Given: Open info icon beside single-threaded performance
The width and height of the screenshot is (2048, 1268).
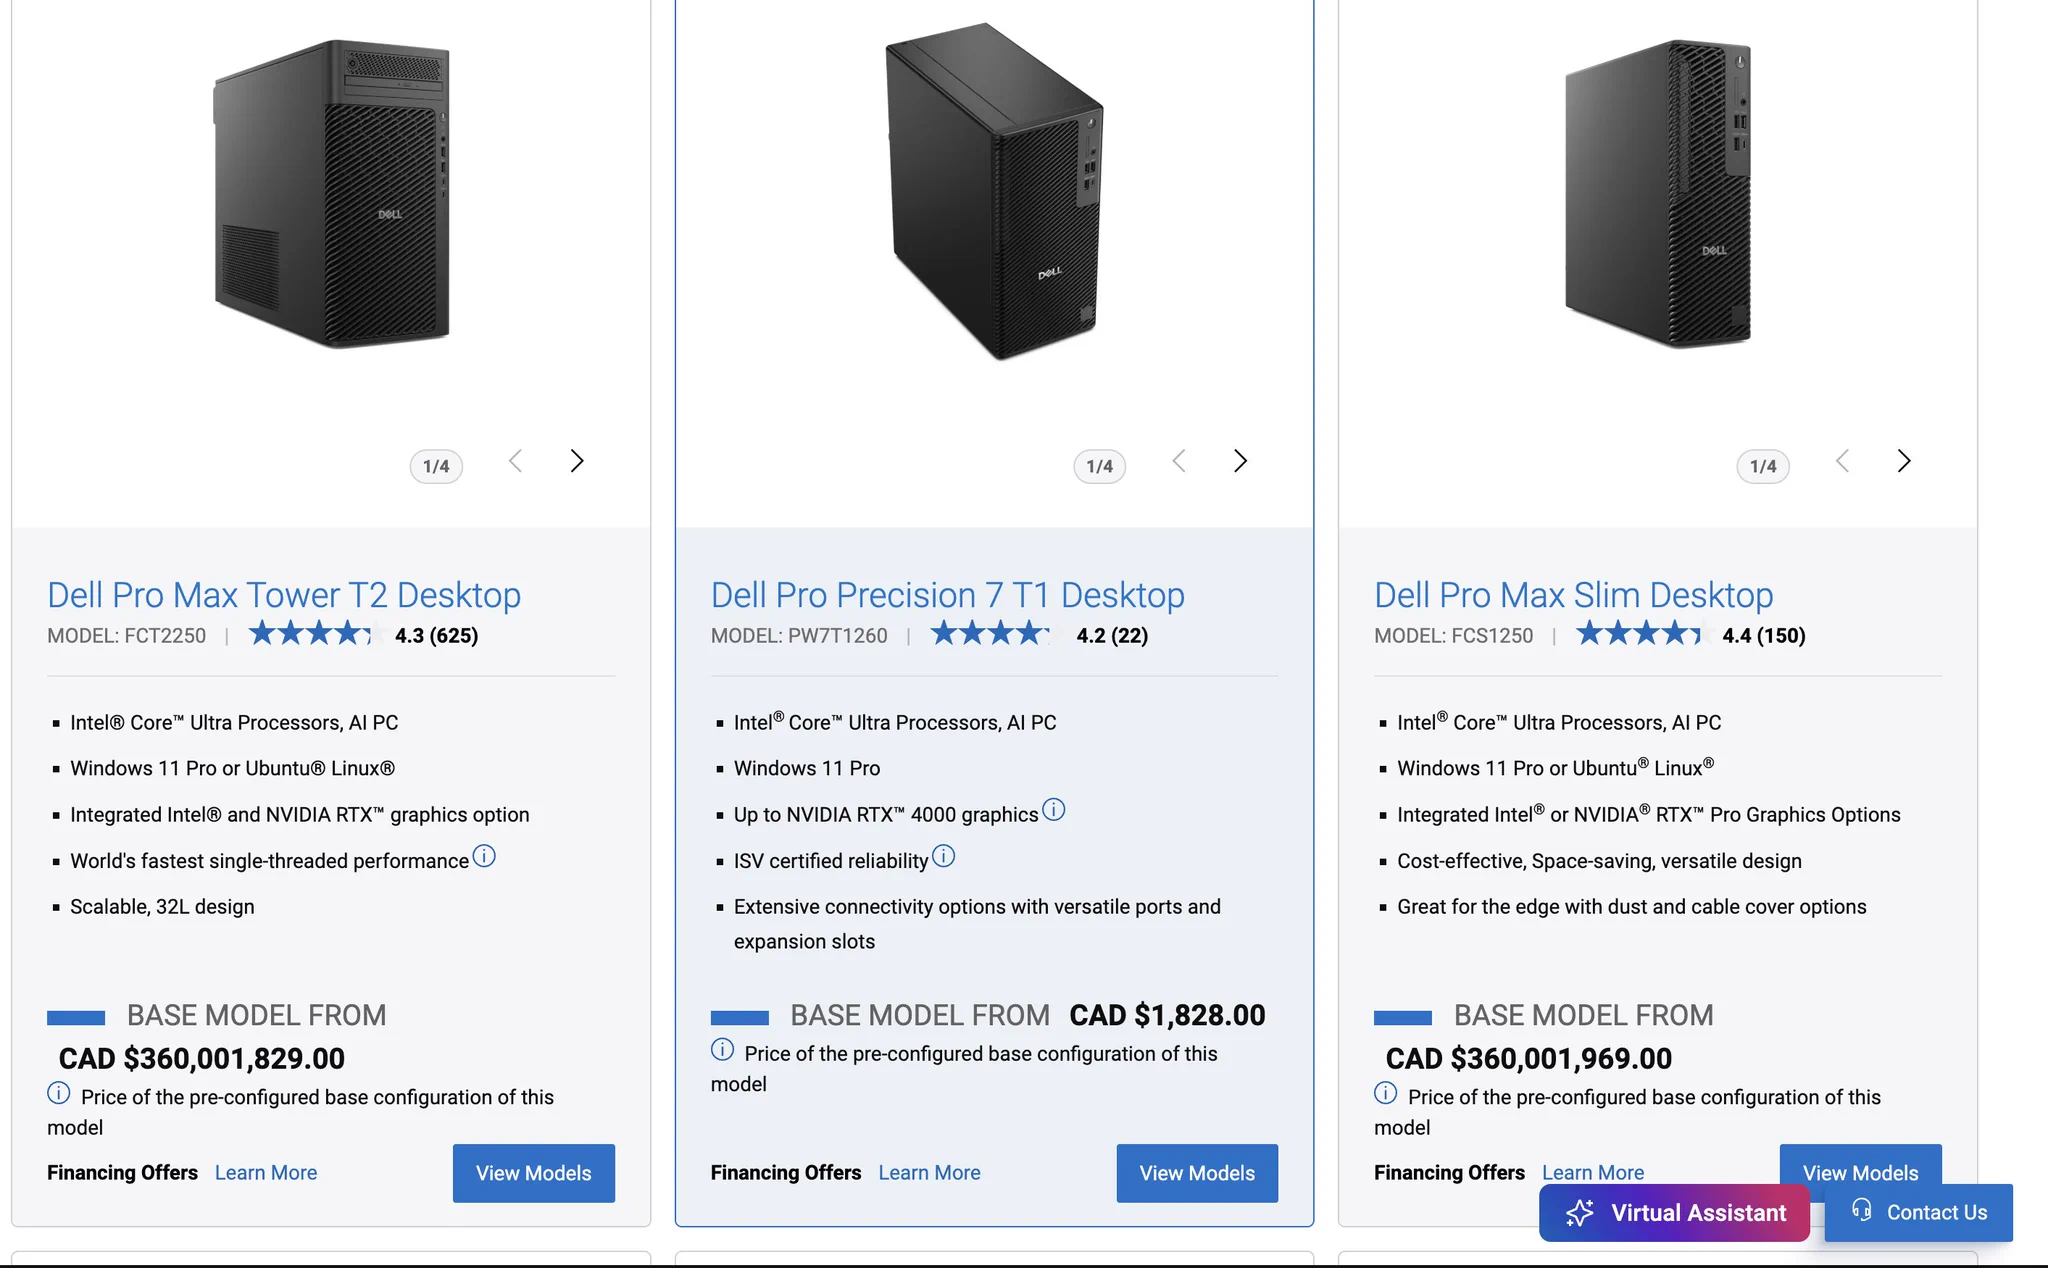Looking at the screenshot, I should (484, 856).
